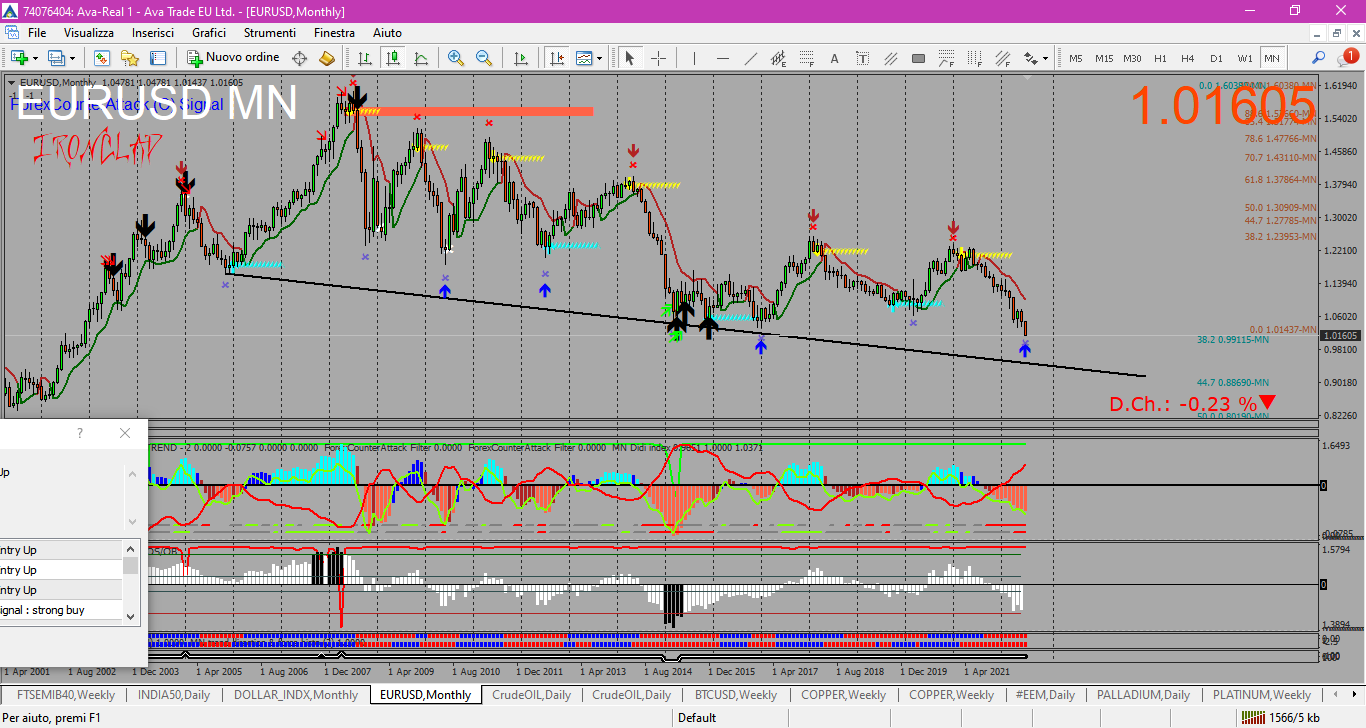1366x728 pixels.
Task: Select the Fibonacci arcs tool
Action: (946, 58)
